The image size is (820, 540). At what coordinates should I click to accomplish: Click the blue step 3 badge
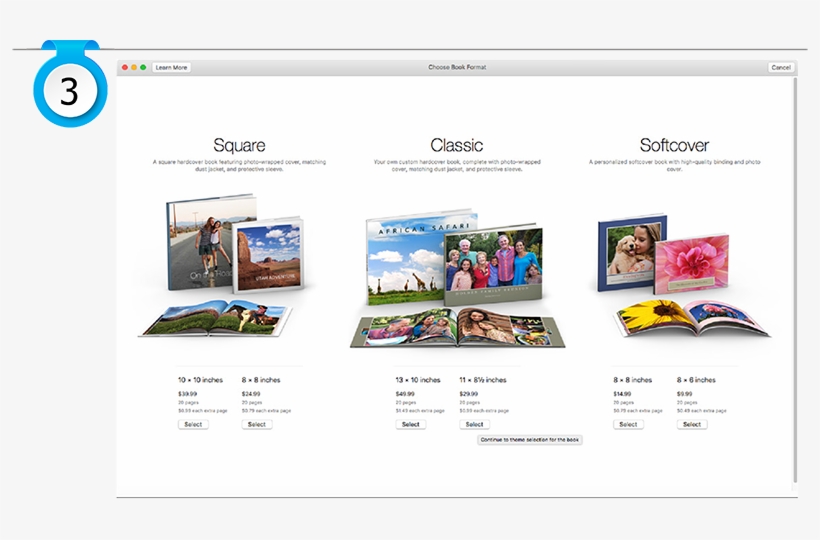68,90
